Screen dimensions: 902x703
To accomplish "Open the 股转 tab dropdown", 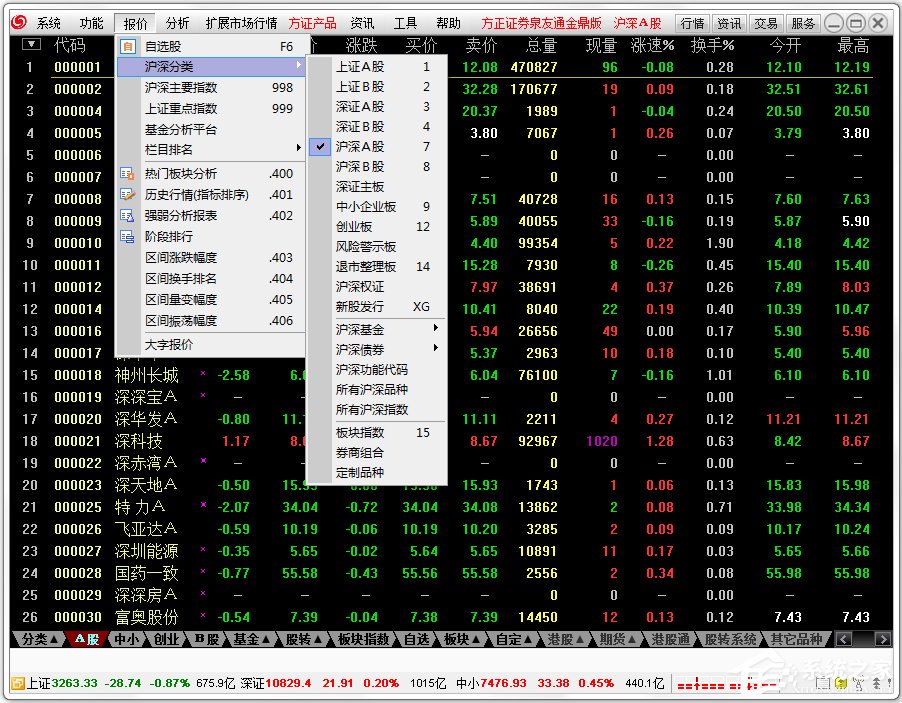I will tap(304, 639).
